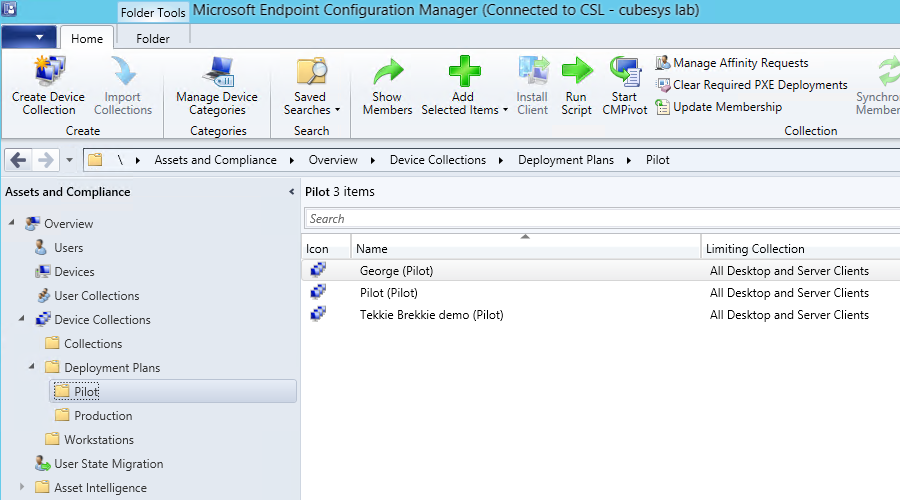900x500 pixels.
Task: Open Manage Device Categories
Action: coord(217,73)
